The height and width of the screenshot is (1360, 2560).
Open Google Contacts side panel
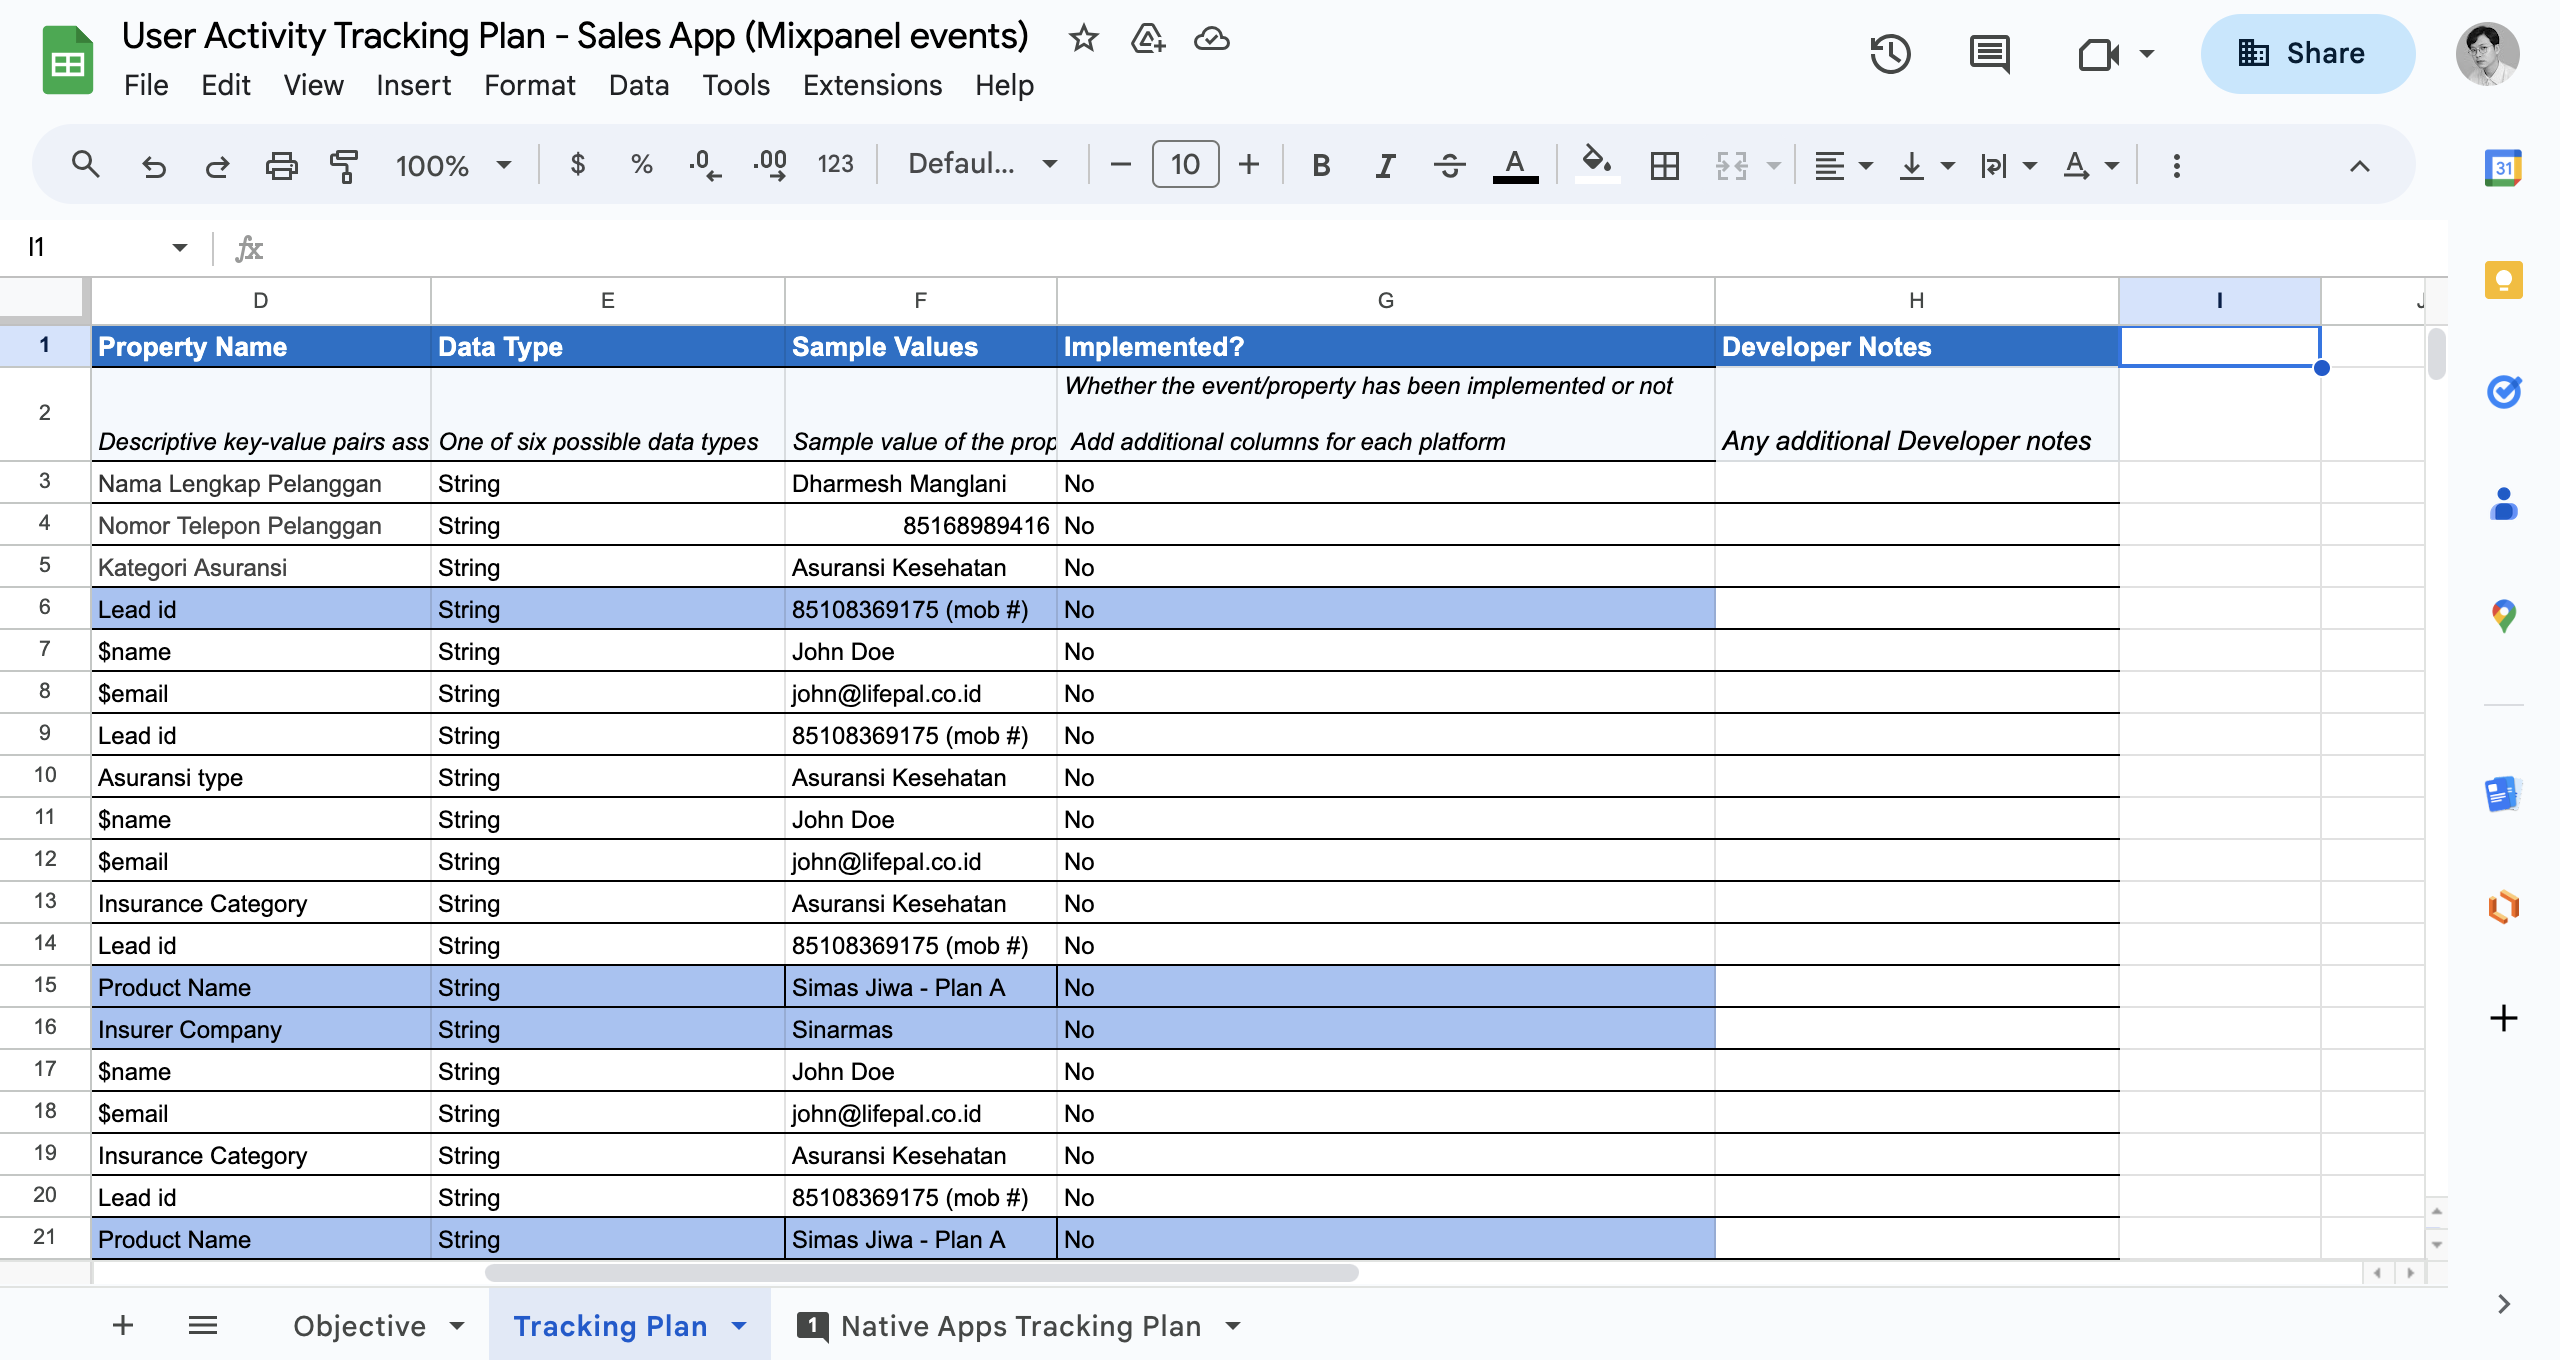click(x=2503, y=504)
